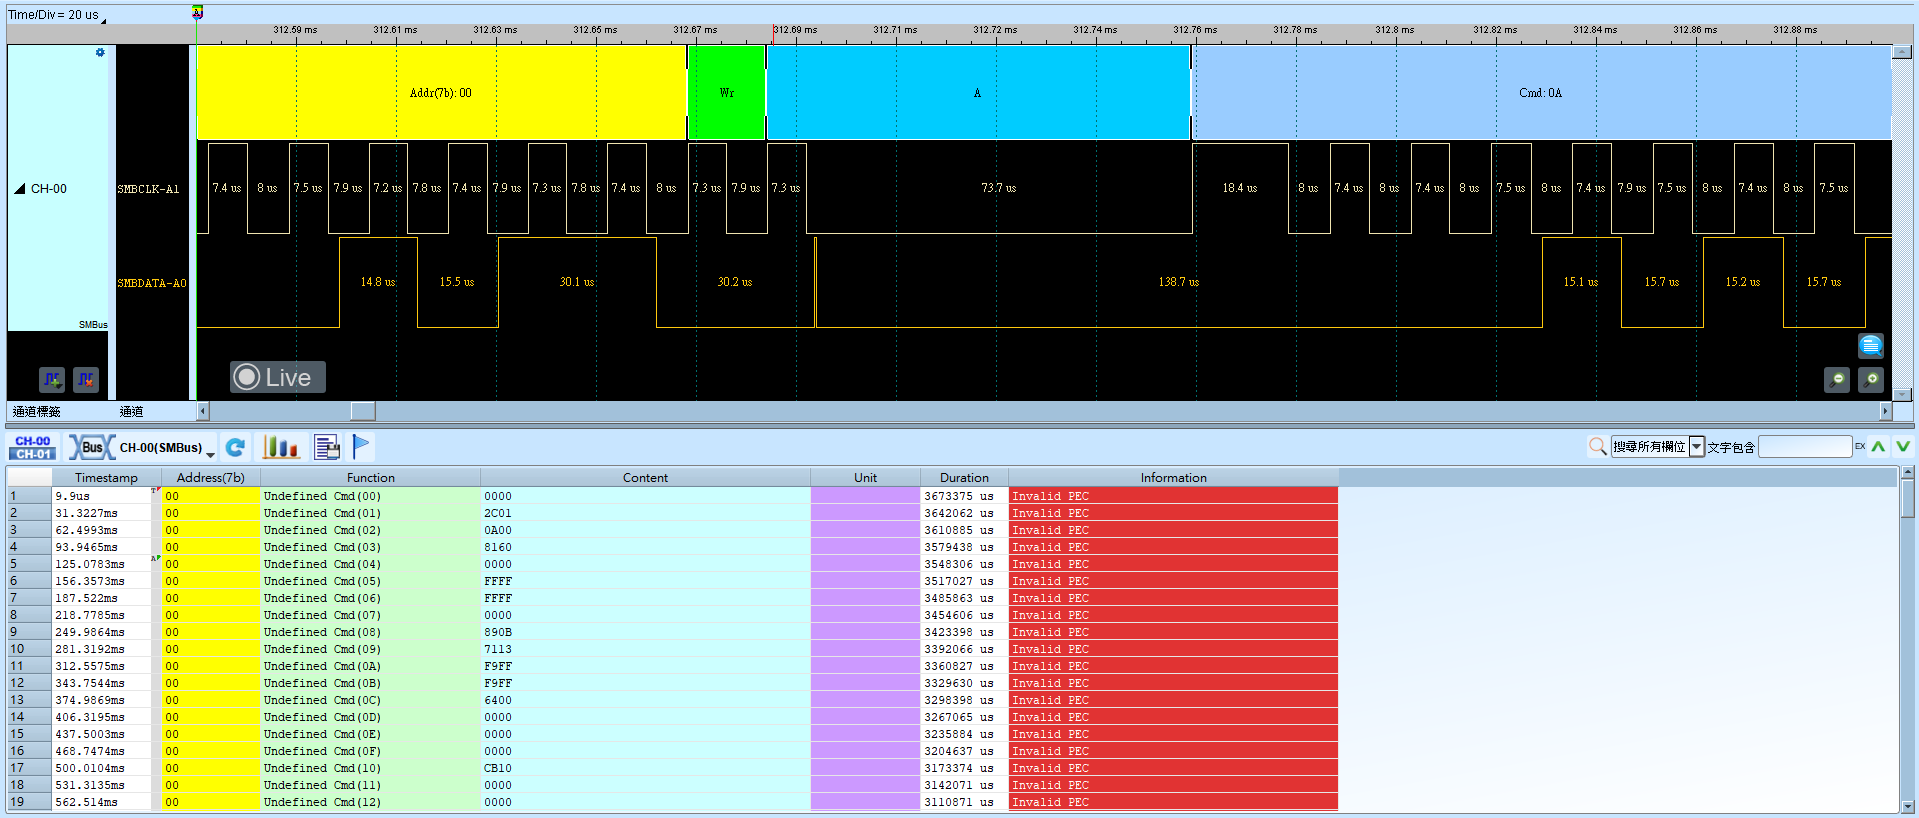Select the row with timestamp 312.5575ms
The height and width of the screenshot is (818, 1919).
[x=672, y=666]
